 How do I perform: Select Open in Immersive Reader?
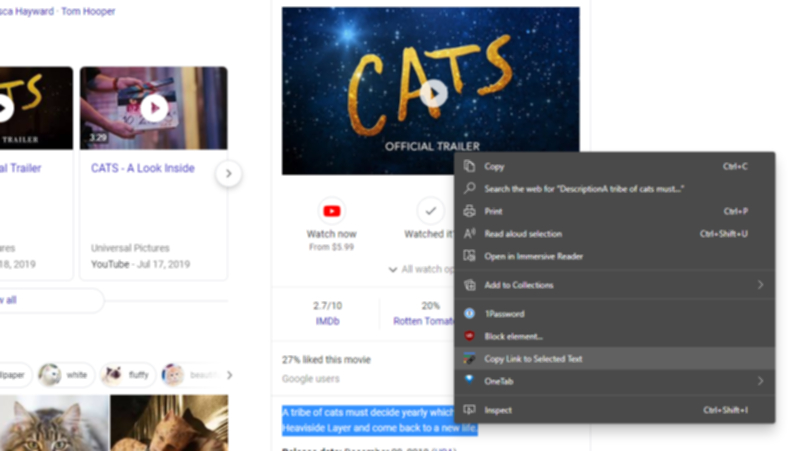click(615, 256)
